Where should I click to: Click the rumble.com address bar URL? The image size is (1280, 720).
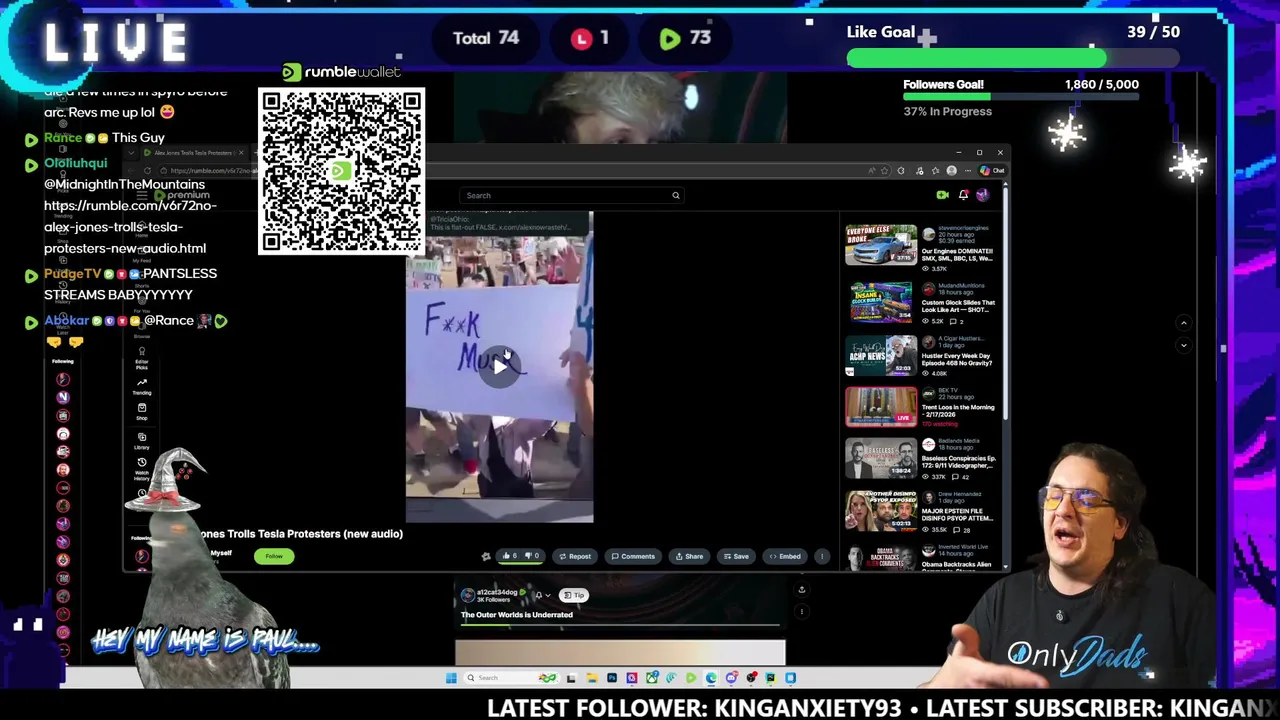point(212,171)
